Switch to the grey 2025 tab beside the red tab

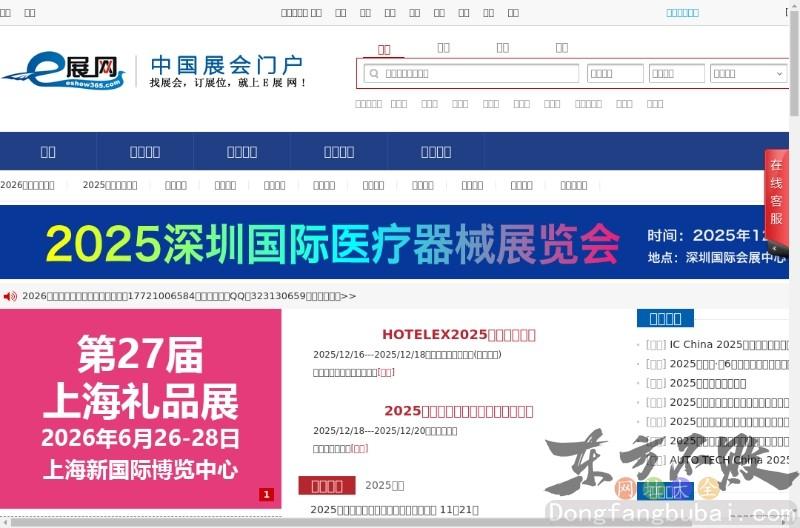coord(385,486)
